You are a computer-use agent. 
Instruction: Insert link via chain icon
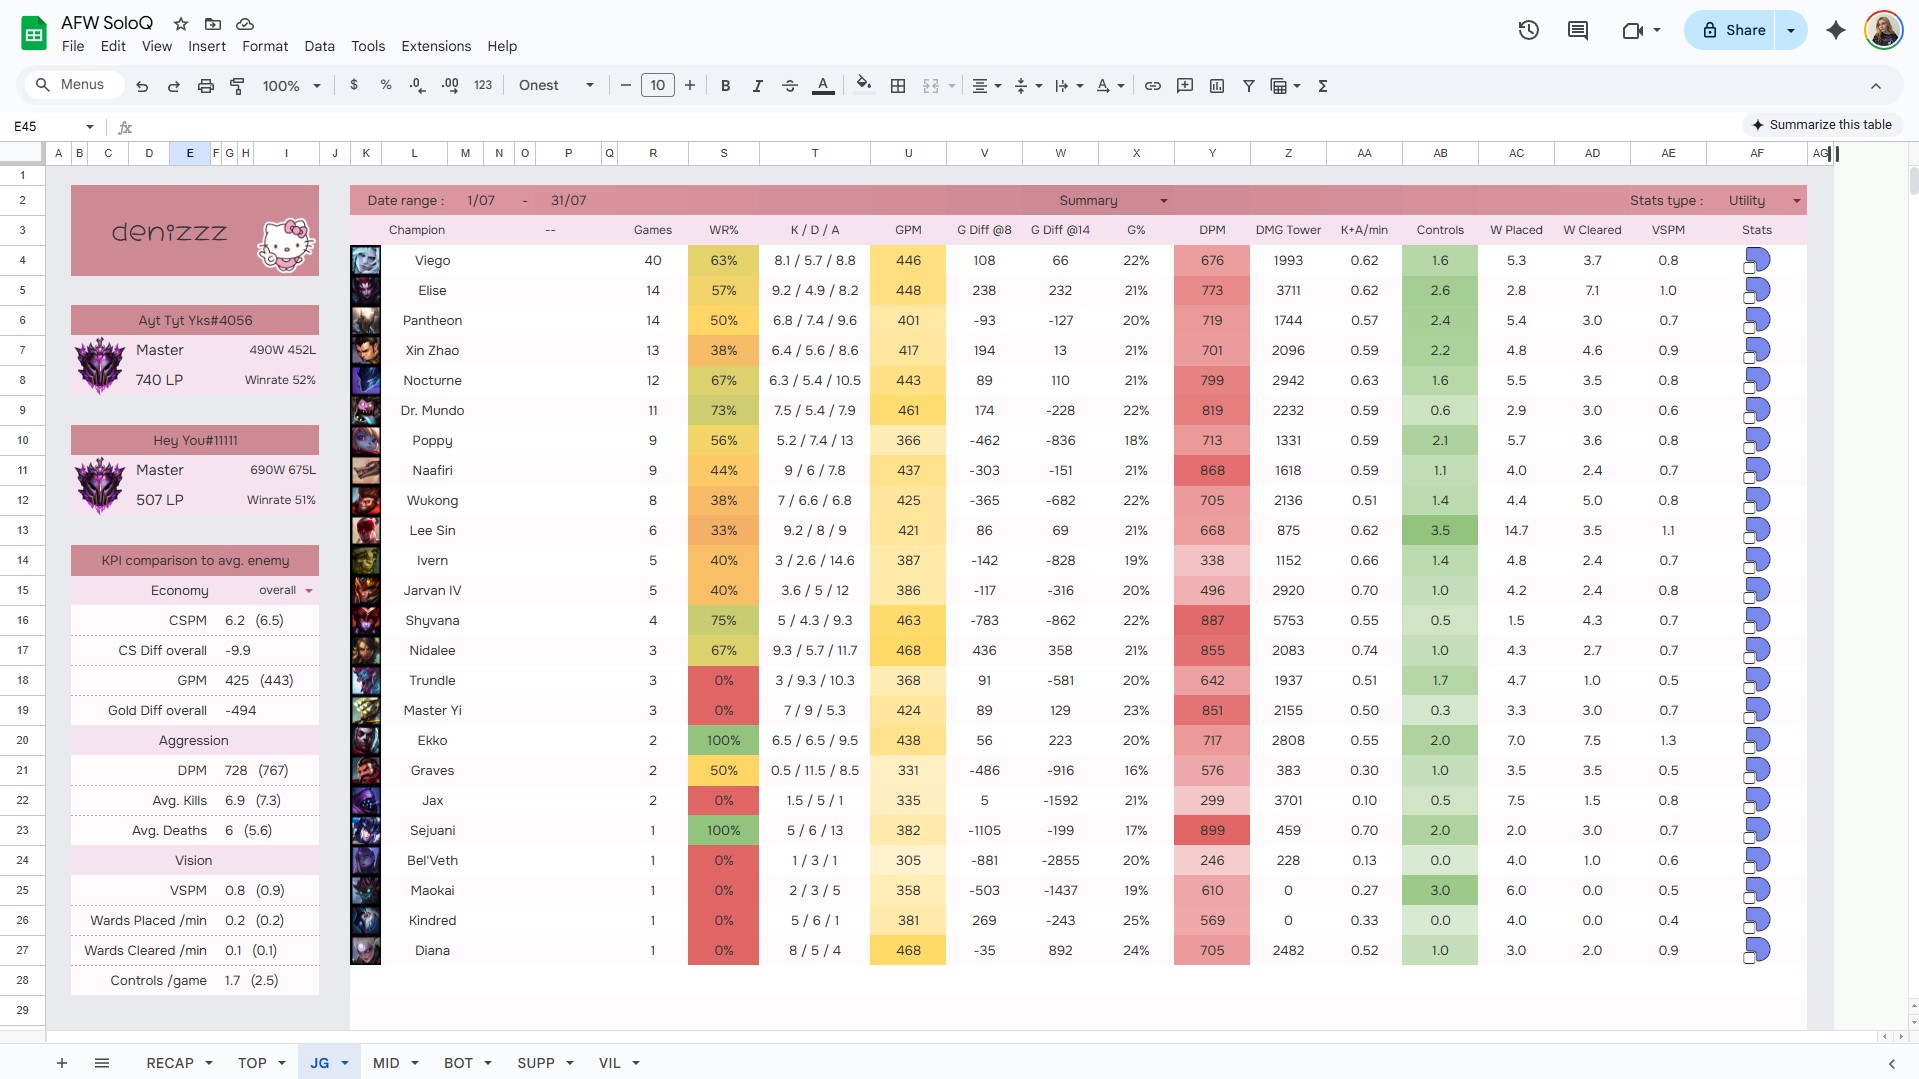(1152, 86)
